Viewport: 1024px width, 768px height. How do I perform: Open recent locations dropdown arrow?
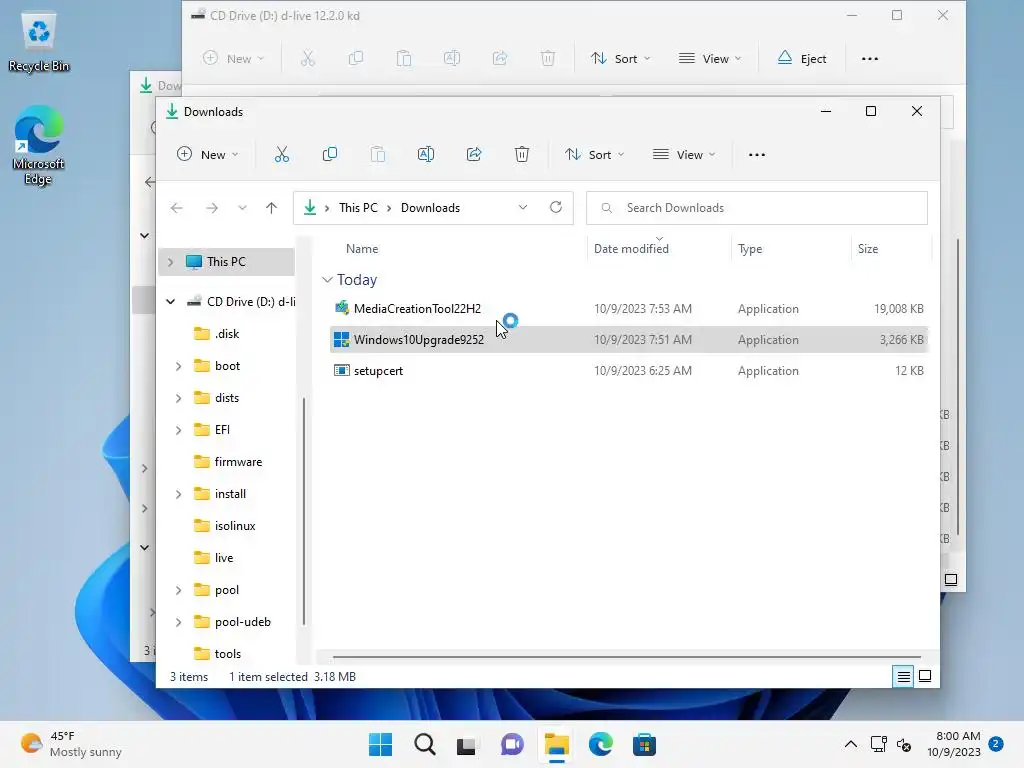242,208
